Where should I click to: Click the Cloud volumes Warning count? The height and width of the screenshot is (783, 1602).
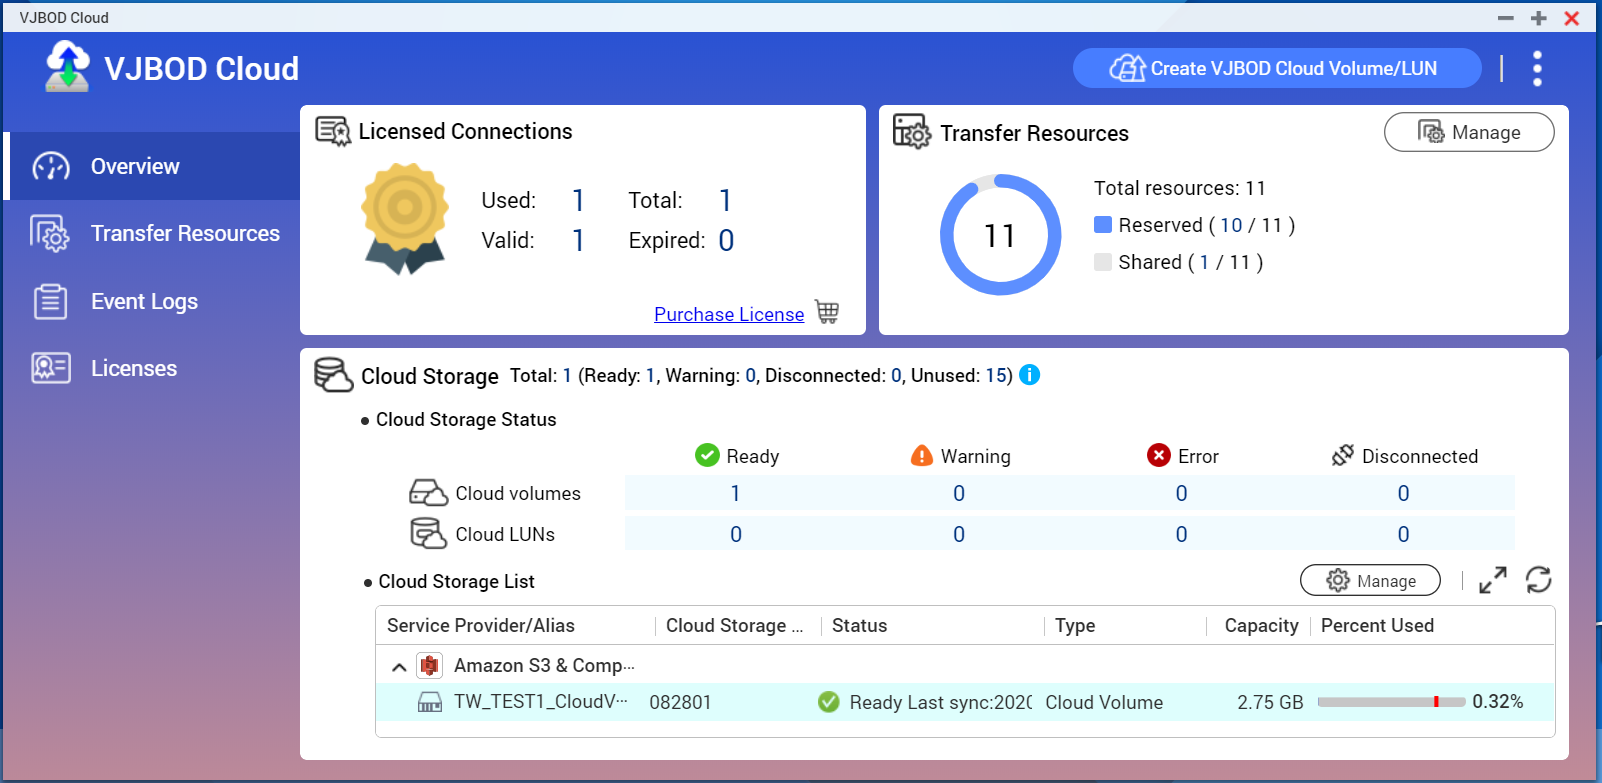(959, 493)
